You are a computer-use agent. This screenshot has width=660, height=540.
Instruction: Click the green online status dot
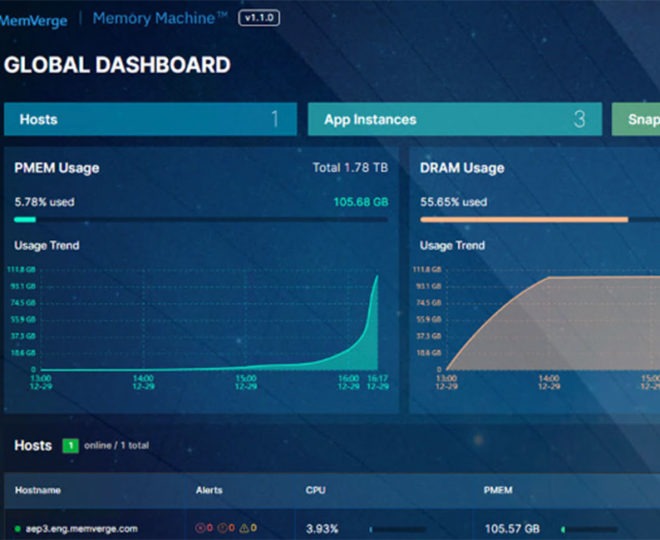click(x=18, y=528)
